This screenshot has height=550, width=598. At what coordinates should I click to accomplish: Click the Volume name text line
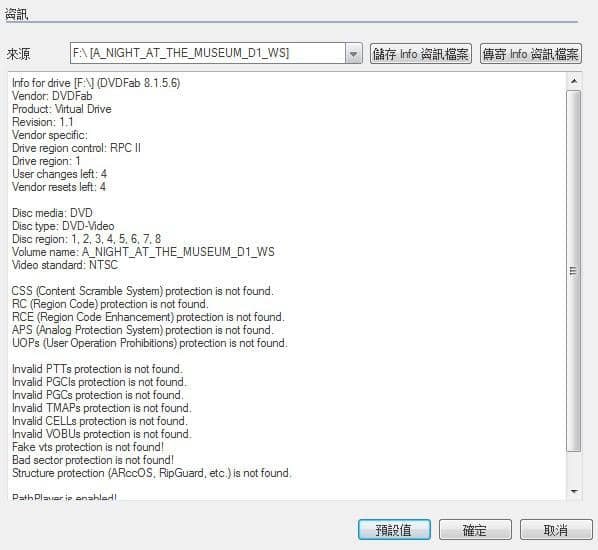143,252
